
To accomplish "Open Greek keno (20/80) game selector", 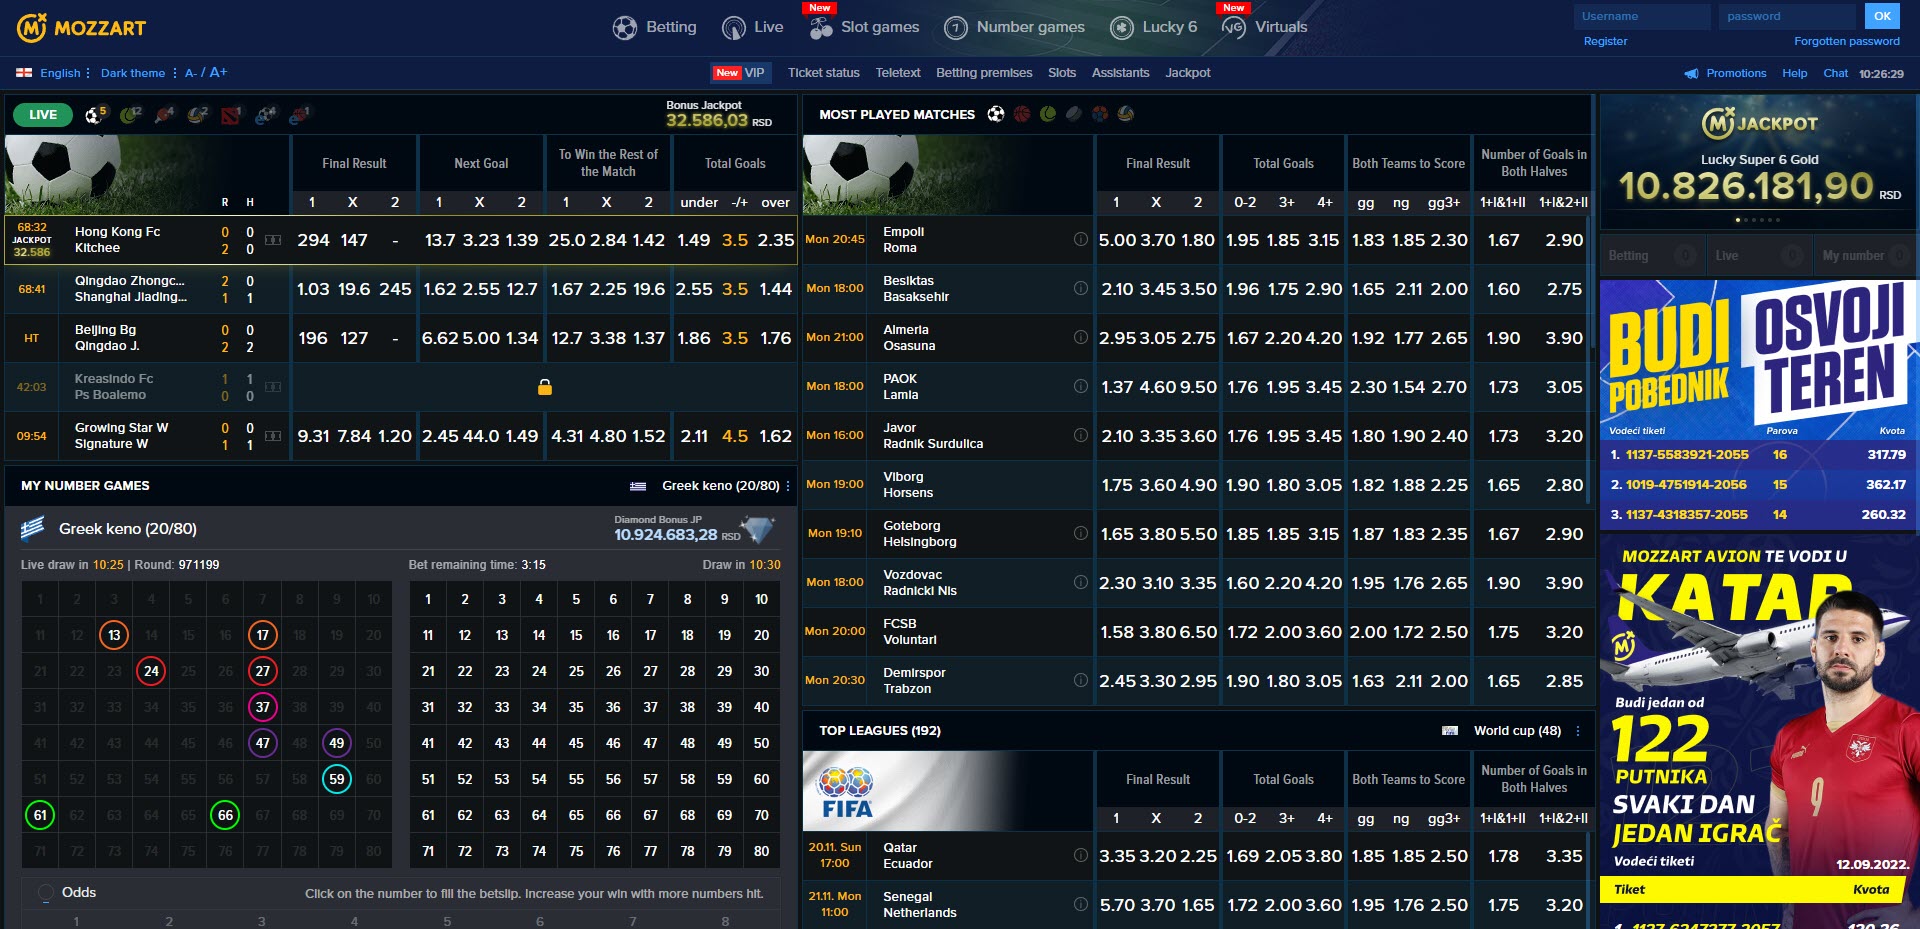I will point(726,486).
